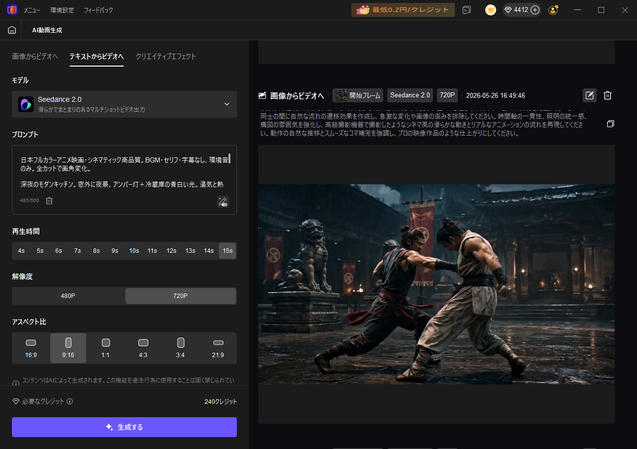This screenshot has height=449, width=637.
Task: Select the 21:9 aspect ratio
Action: click(218, 348)
